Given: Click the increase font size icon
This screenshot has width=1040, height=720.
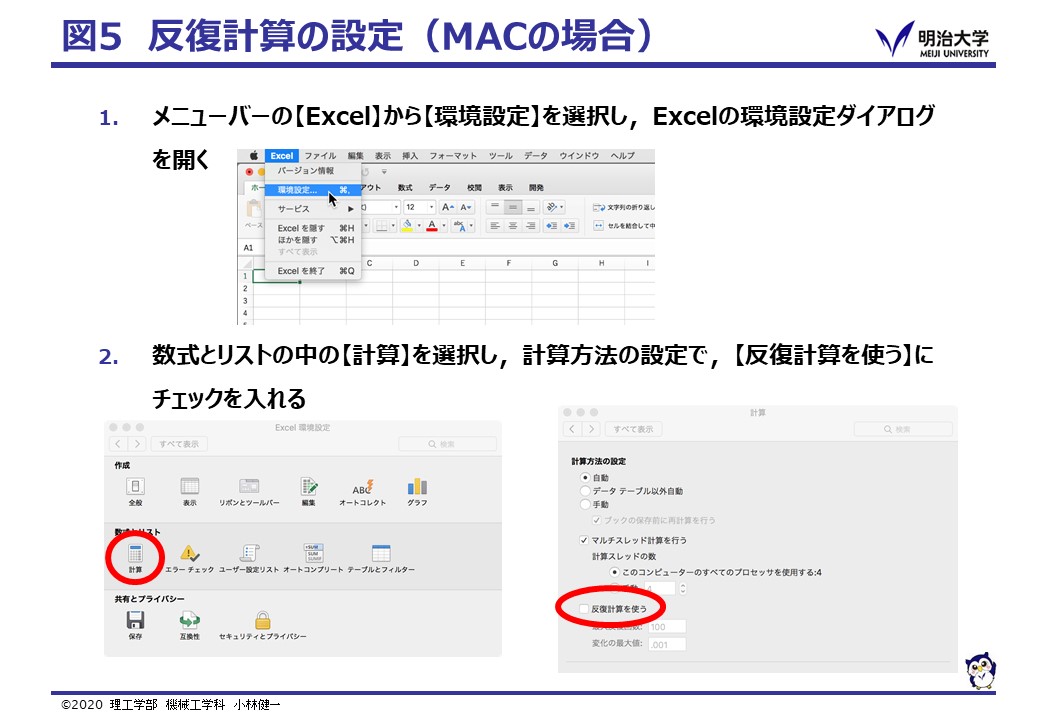Looking at the screenshot, I should tap(448, 208).
